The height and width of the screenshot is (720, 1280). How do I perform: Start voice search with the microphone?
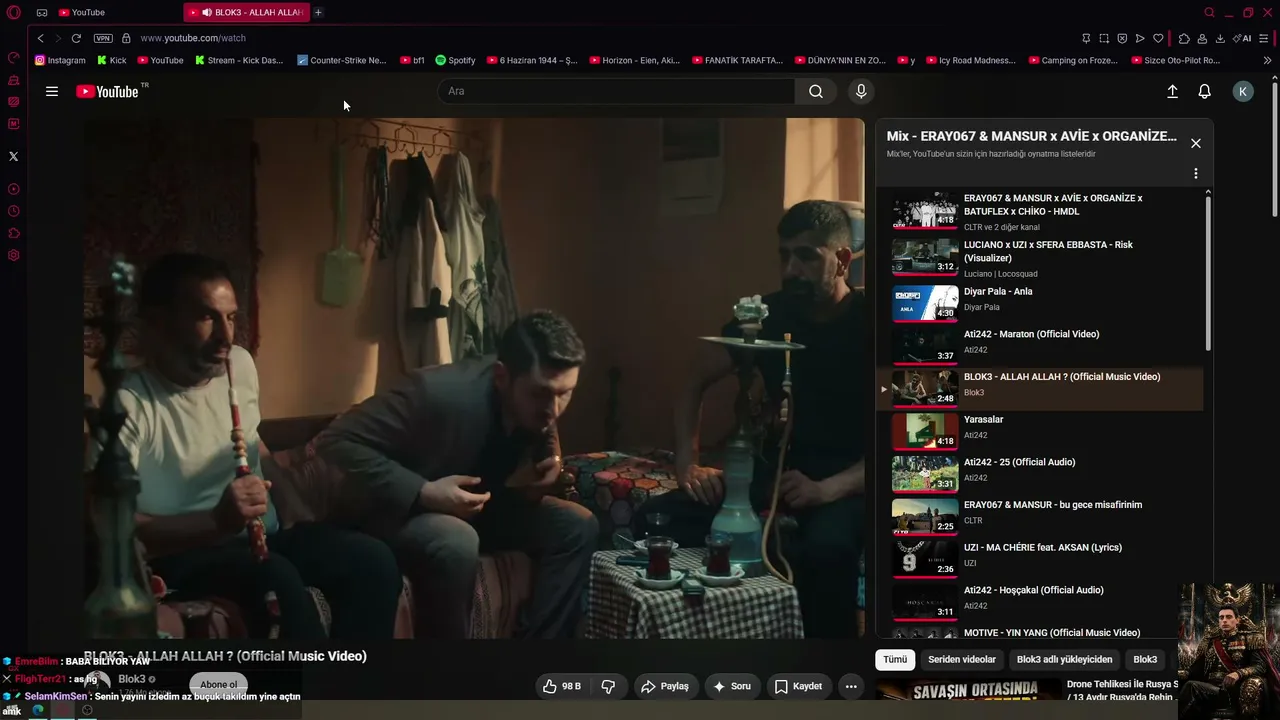pyautogui.click(x=861, y=91)
